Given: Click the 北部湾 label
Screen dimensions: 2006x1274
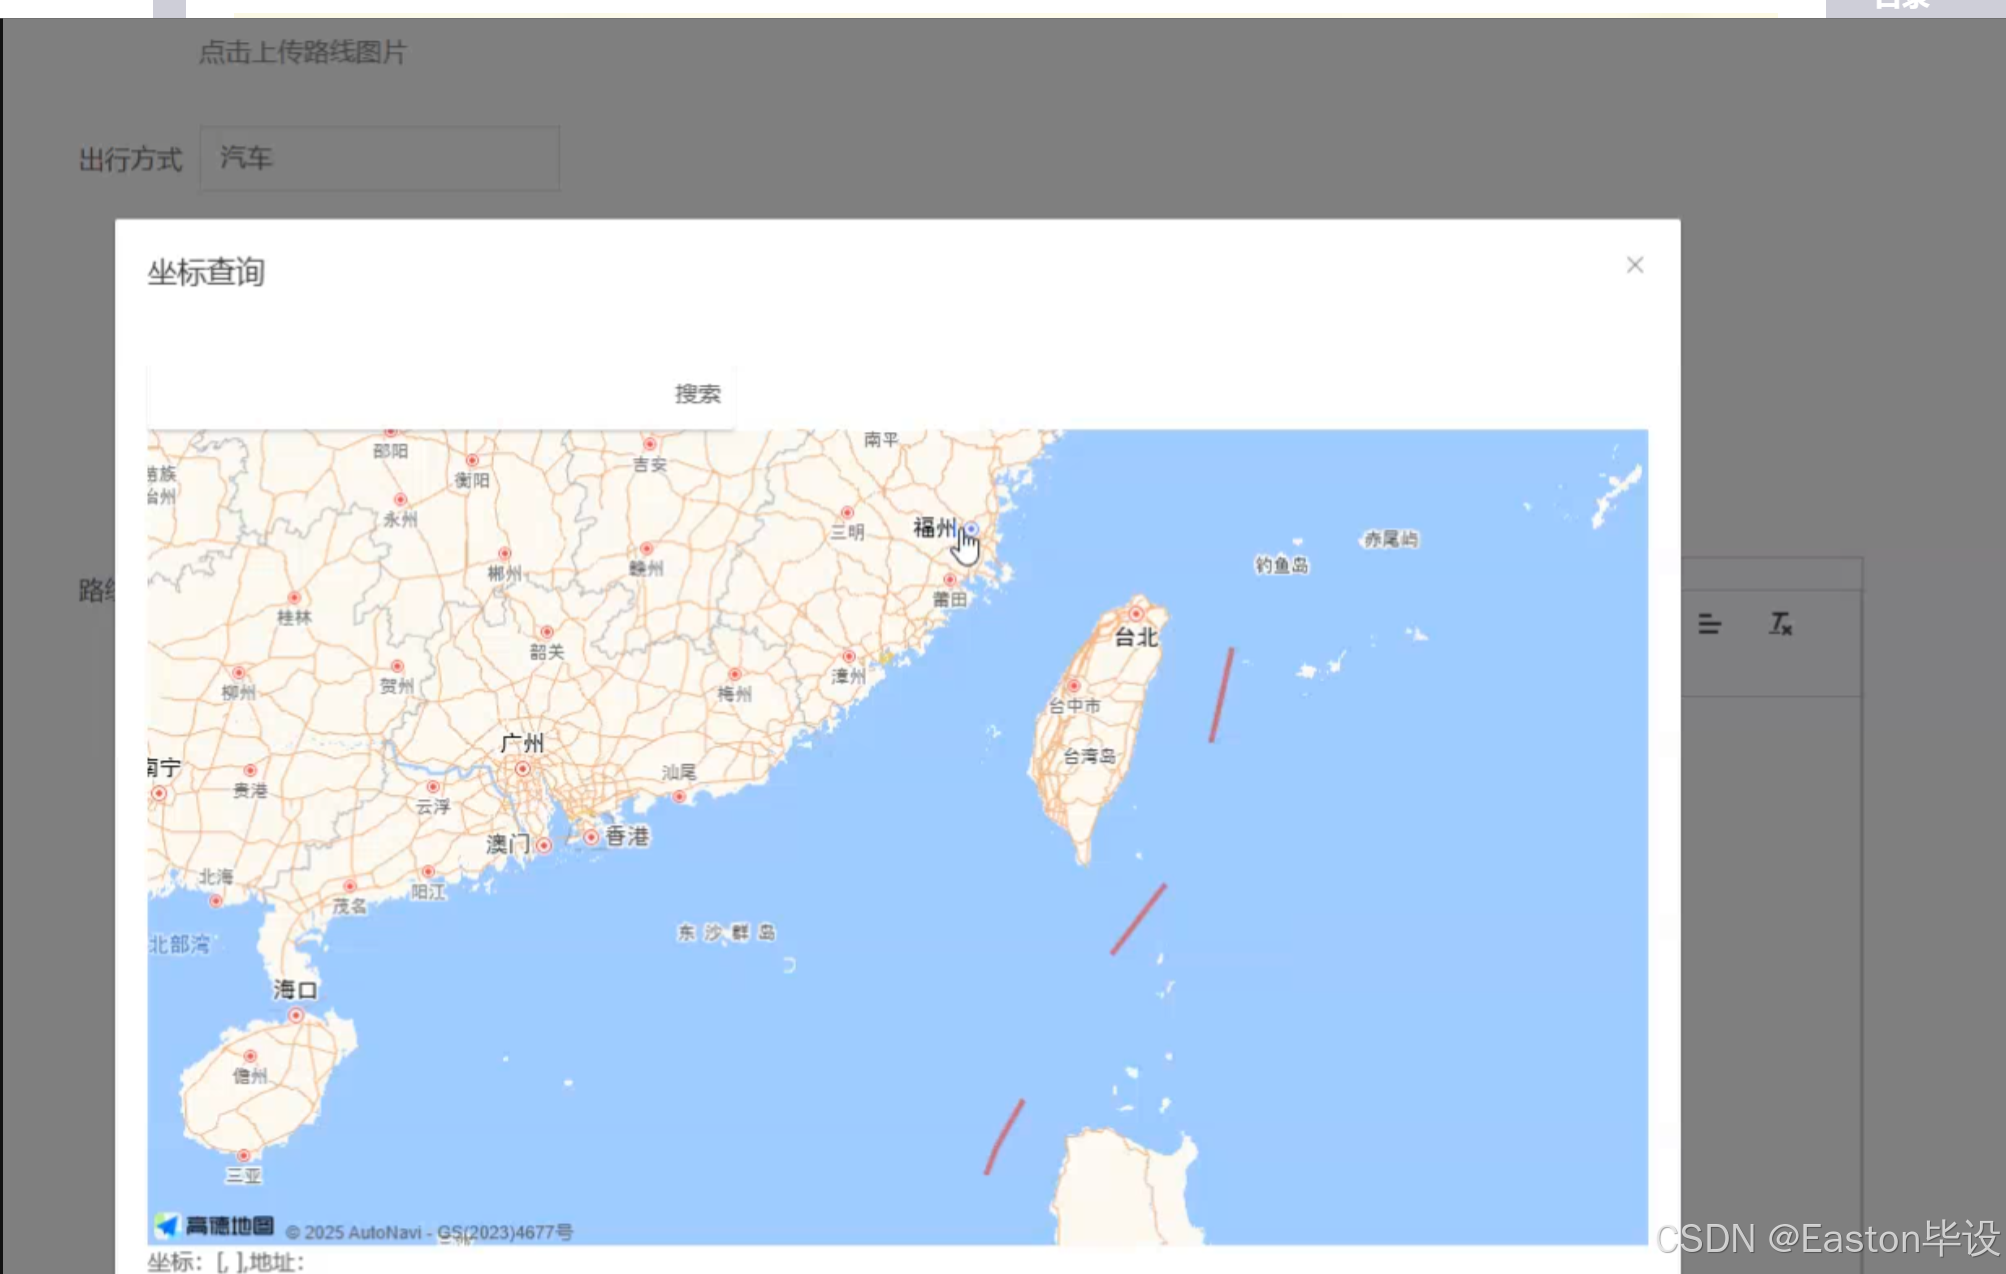Looking at the screenshot, I should 179,944.
